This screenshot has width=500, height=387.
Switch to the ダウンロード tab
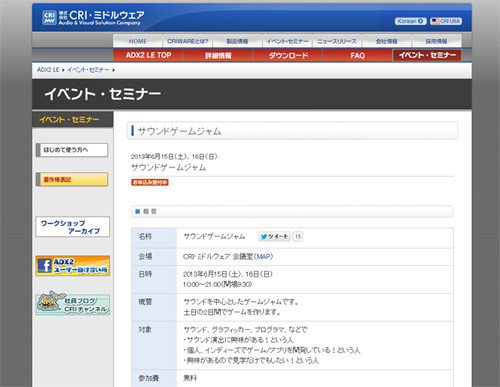point(288,55)
